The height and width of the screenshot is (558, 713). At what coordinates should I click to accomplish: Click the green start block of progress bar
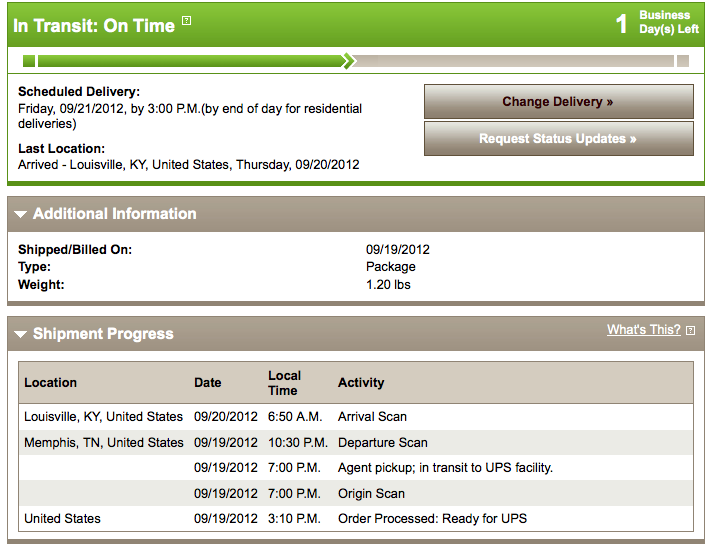29,61
